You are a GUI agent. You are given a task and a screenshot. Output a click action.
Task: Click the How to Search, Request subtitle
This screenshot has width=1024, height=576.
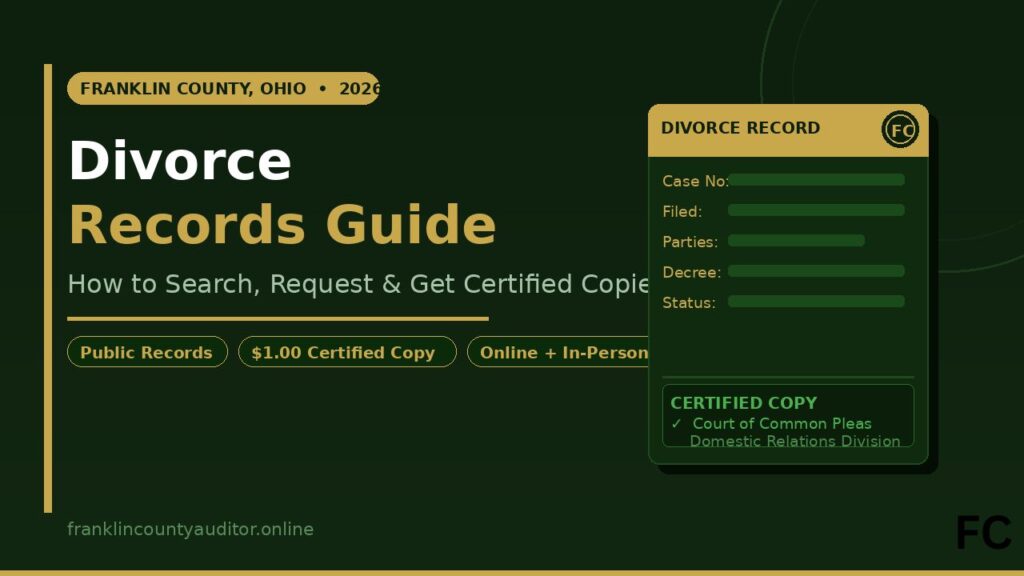click(359, 284)
